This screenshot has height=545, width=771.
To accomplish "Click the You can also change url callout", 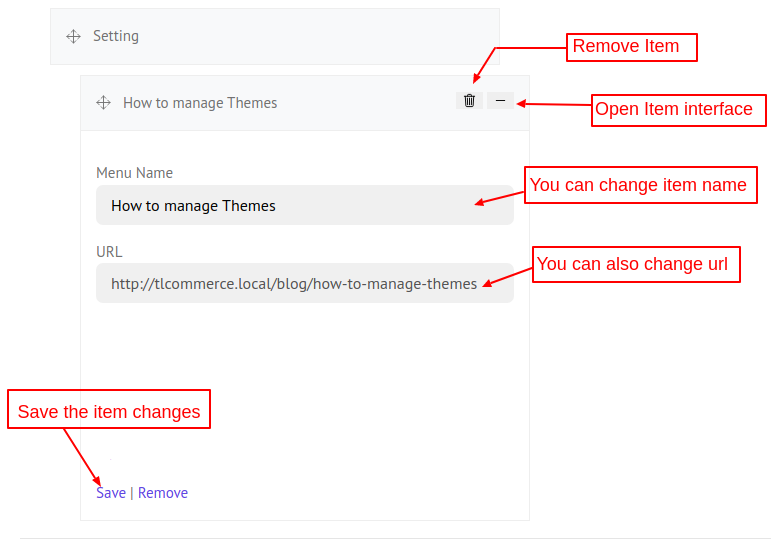I will (x=636, y=264).
